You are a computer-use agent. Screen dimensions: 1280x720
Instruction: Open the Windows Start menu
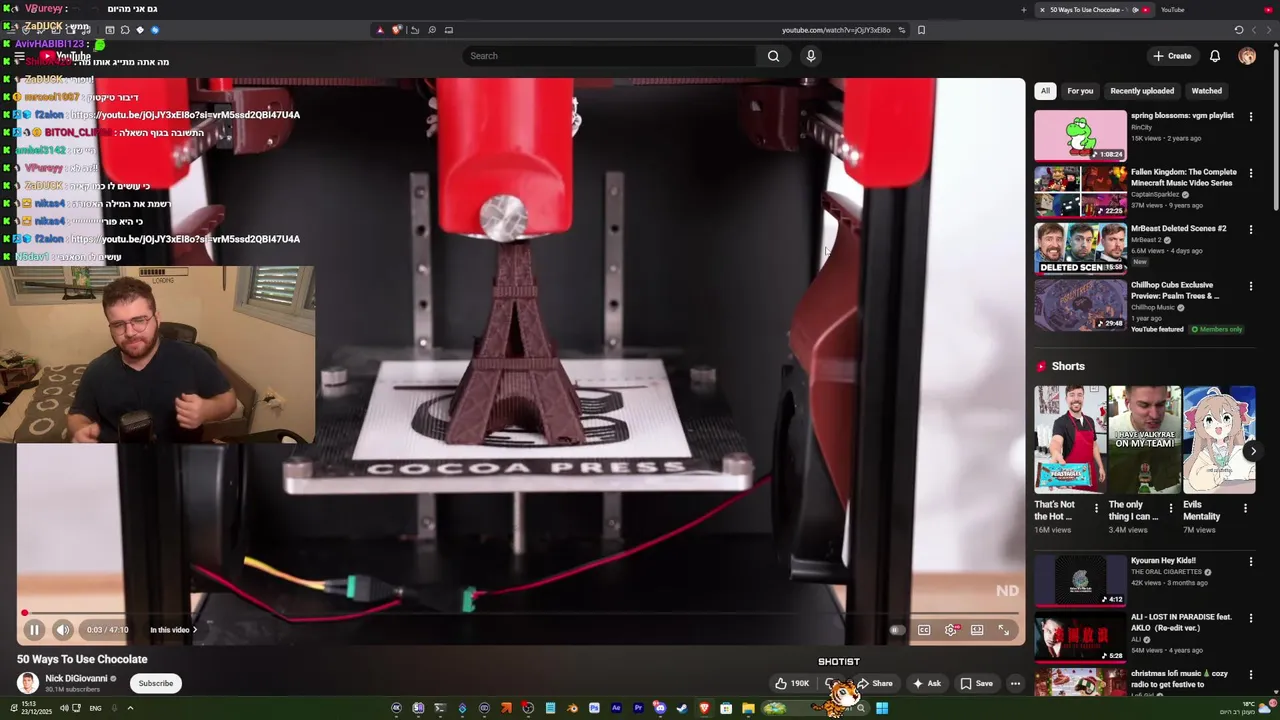point(882,708)
